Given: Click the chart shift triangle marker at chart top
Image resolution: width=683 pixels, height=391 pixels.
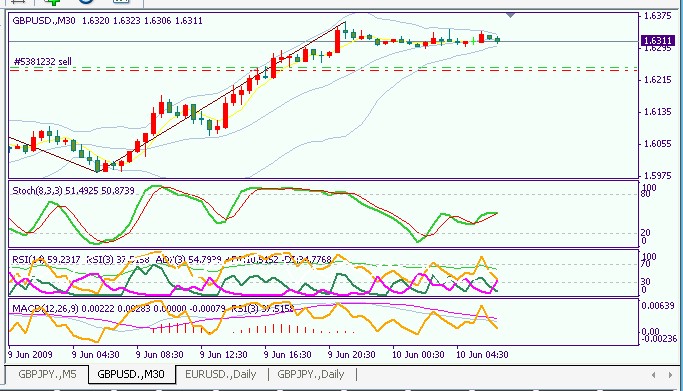Looking at the screenshot, I should point(511,15).
